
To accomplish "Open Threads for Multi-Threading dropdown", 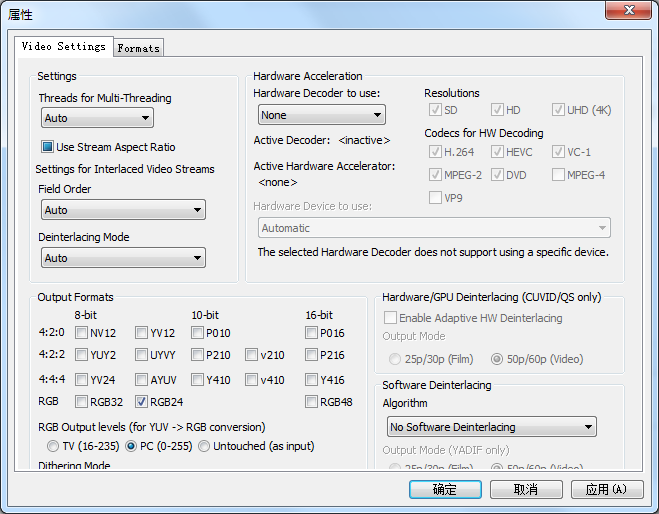I will pyautogui.click(x=97, y=118).
